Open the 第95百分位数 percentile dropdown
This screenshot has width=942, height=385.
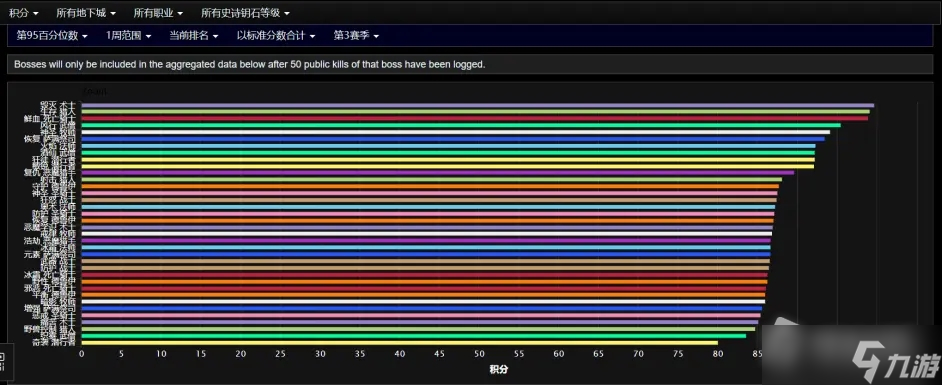[52, 35]
